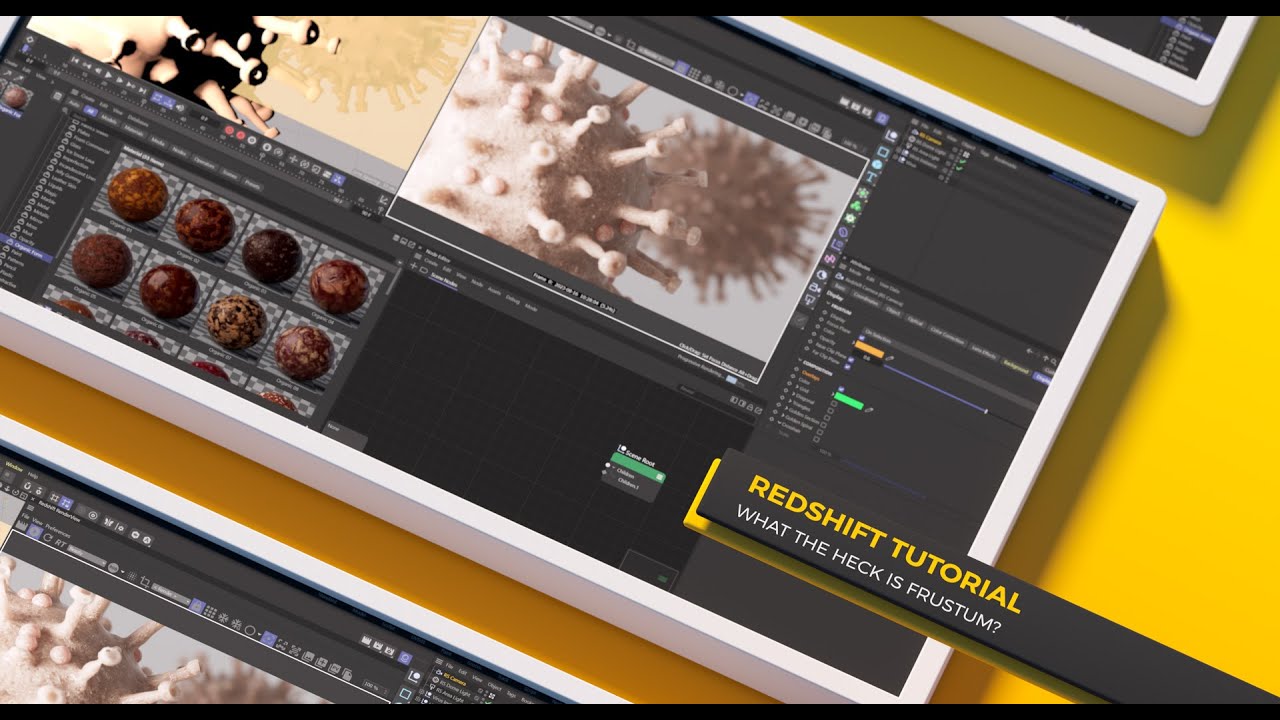Select the Organic 01 orange material thumbnail
The image size is (1280, 720).
[x=137, y=193]
